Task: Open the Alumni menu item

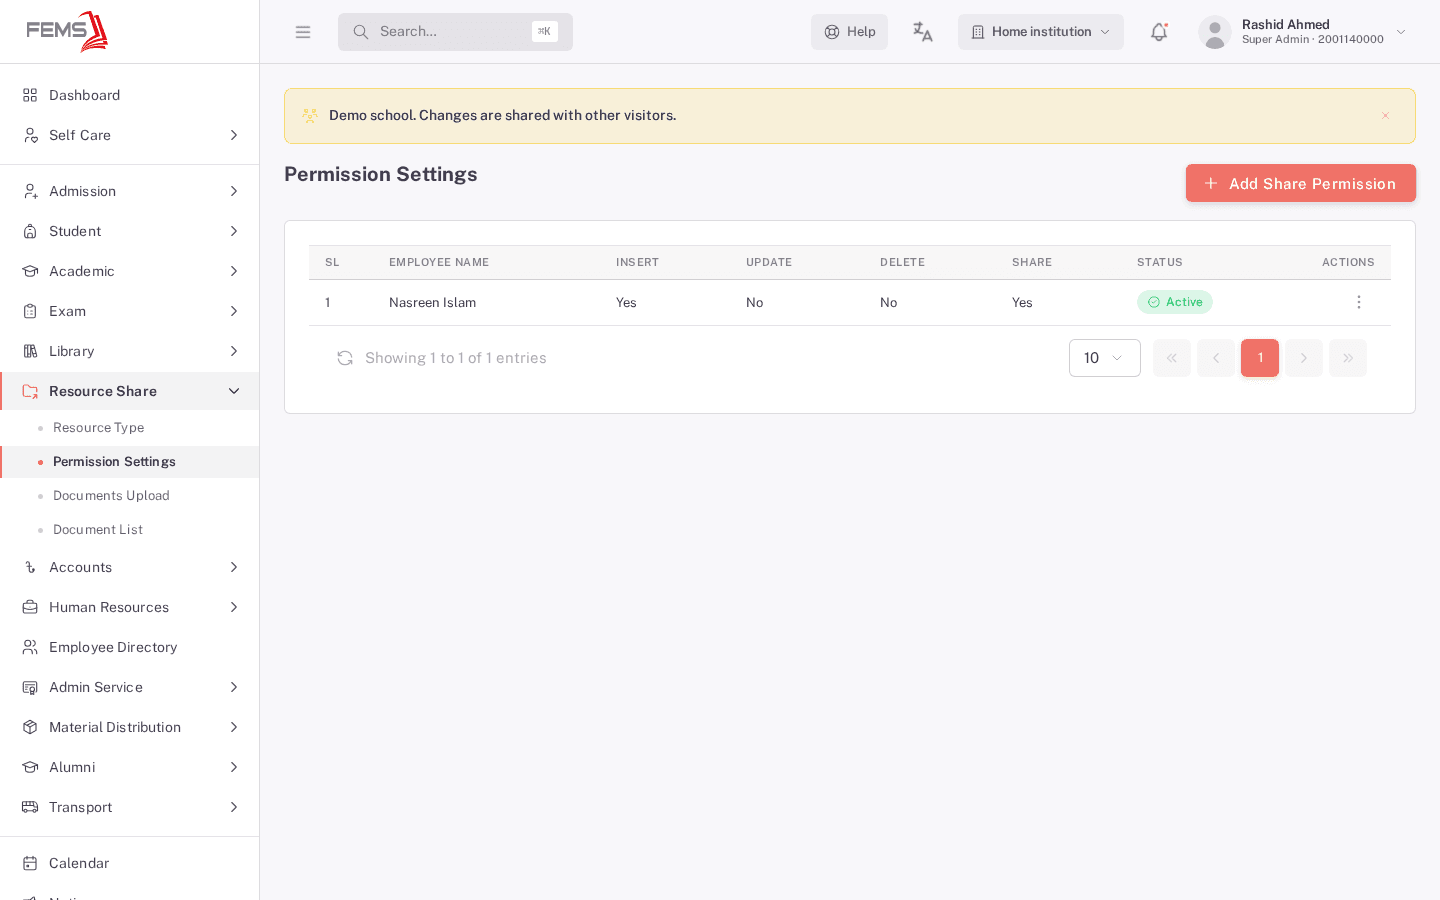Action: (130, 767)
